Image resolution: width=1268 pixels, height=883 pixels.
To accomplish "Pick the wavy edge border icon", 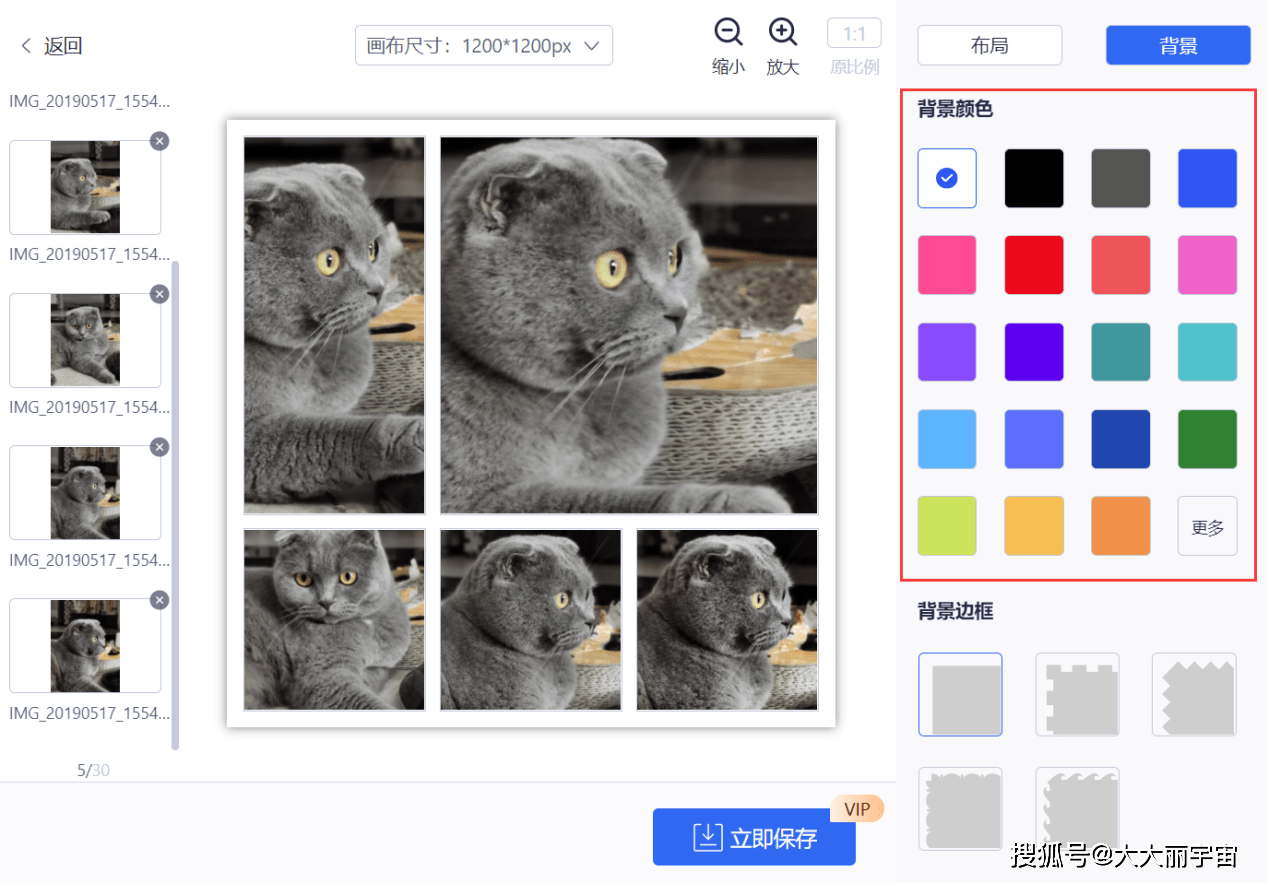I will pos(1077,809).
